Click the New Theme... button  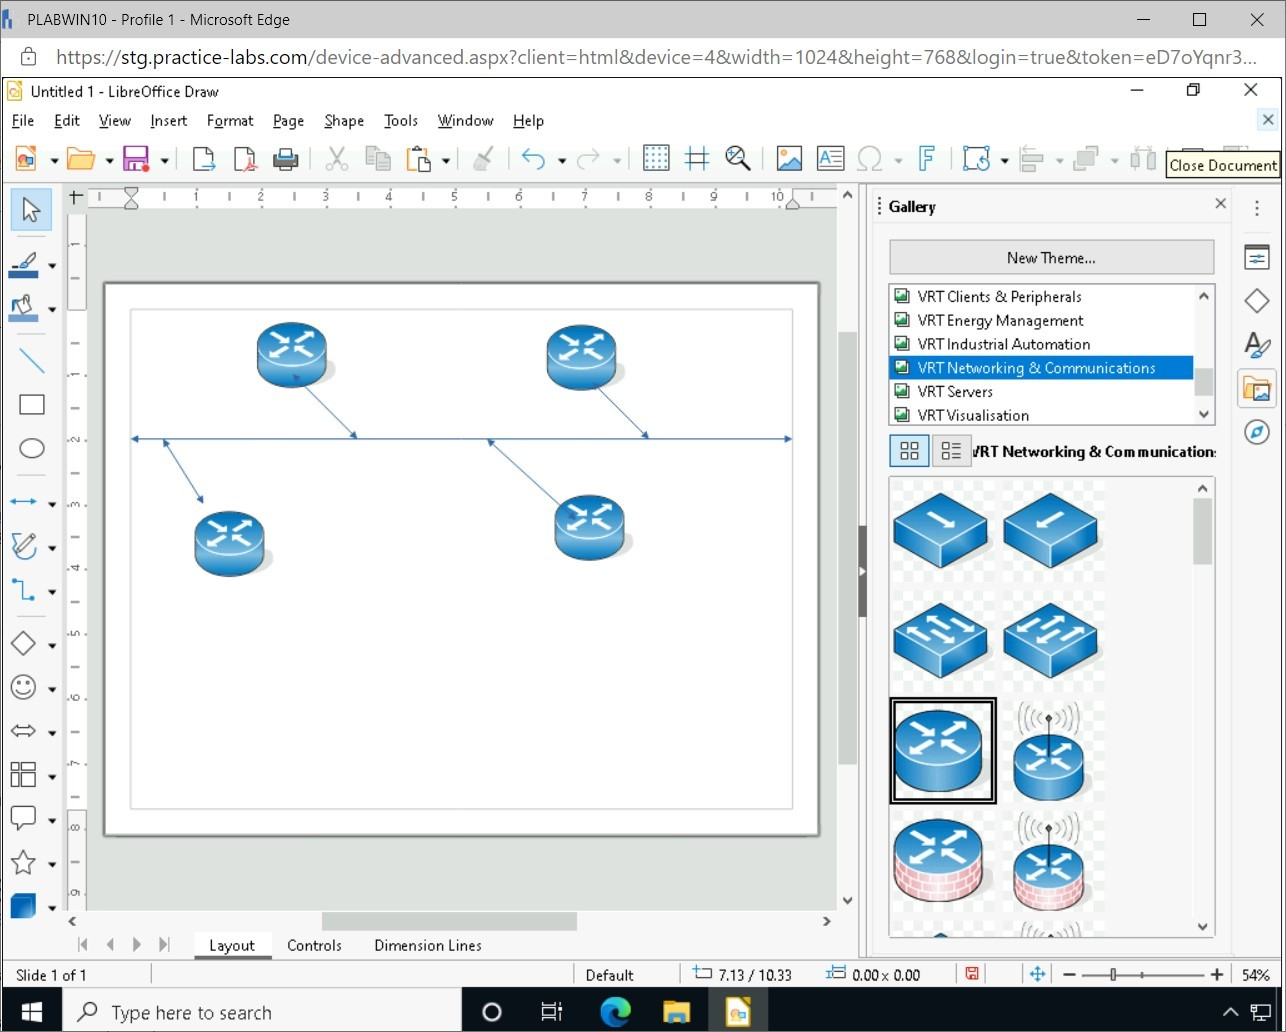tap(1051, 258)
